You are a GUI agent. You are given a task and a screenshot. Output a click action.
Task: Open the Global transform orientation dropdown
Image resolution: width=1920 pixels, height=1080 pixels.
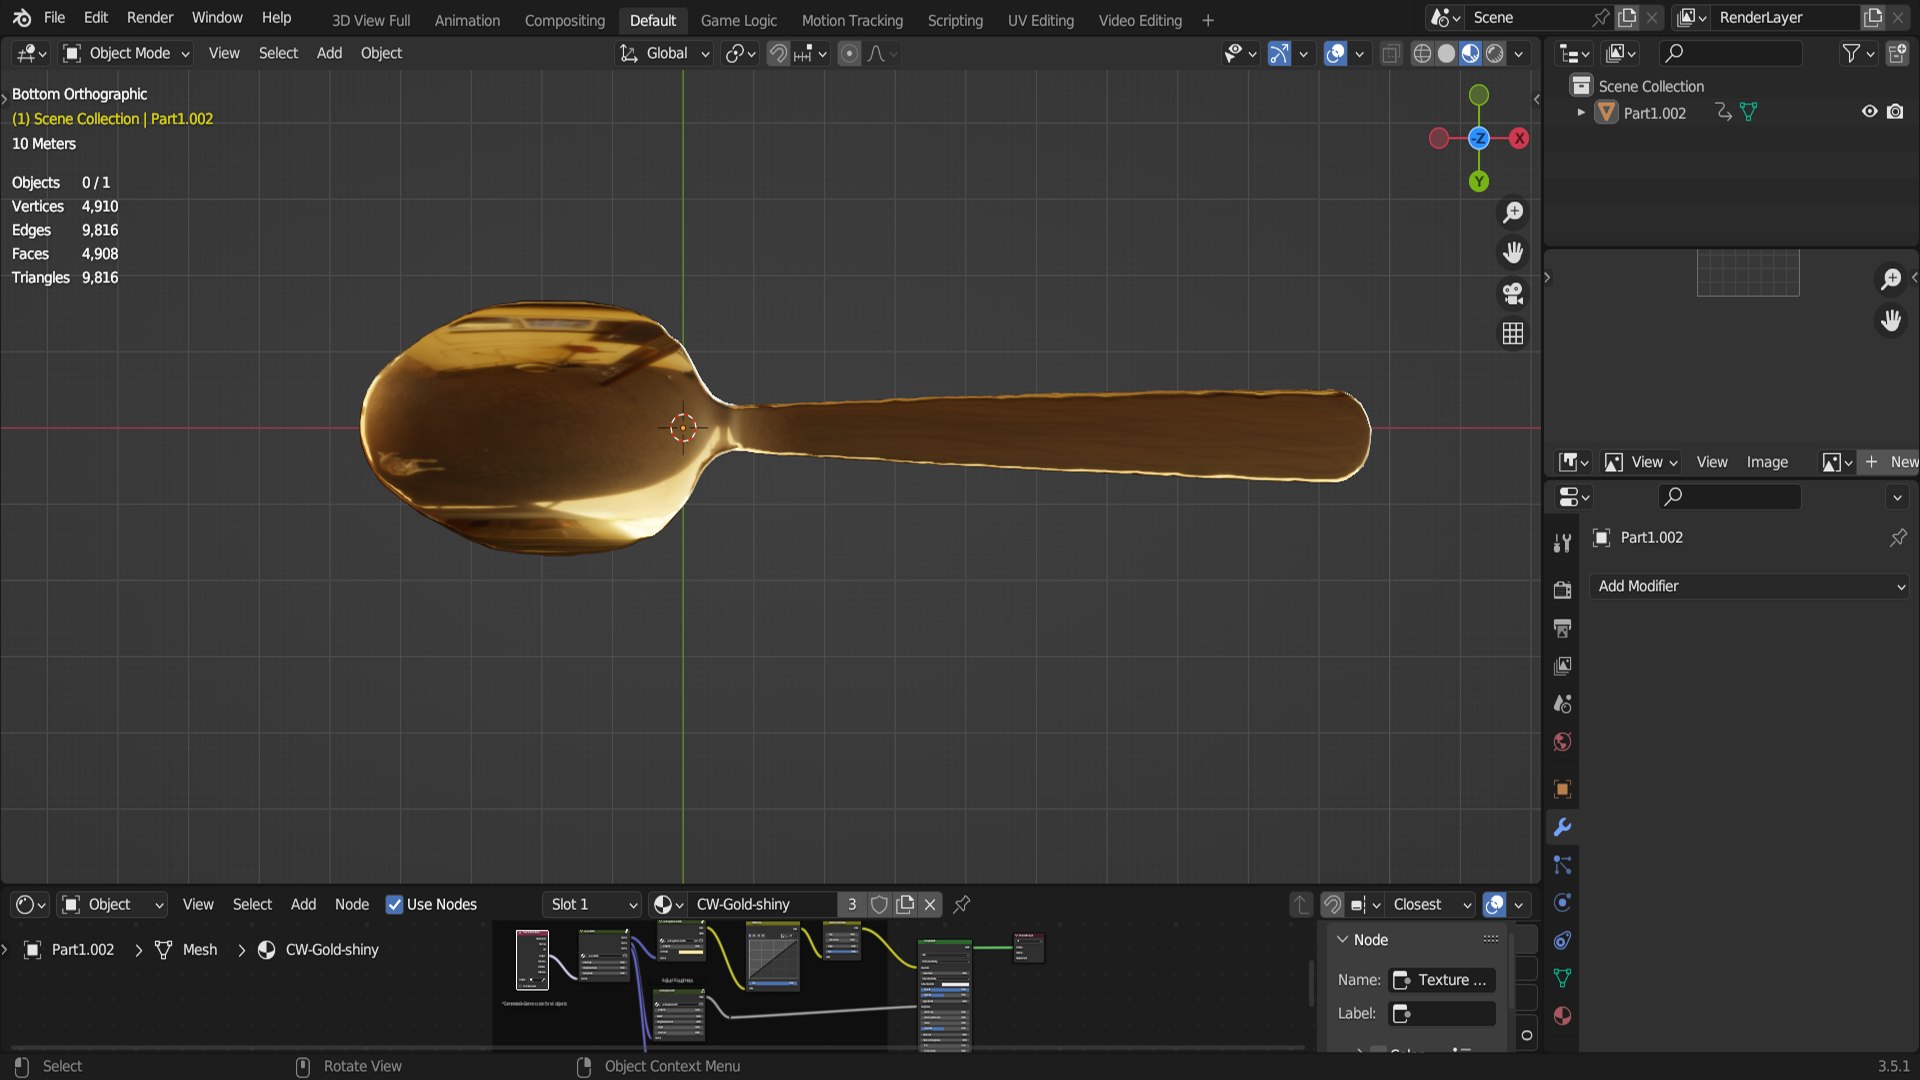tap(665, 53)
